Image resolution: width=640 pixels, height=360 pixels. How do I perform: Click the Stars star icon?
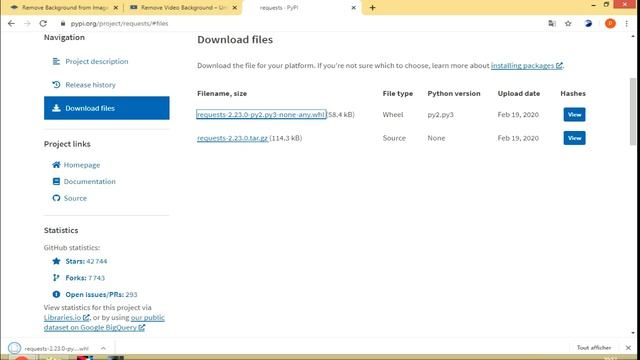(56, 261)
